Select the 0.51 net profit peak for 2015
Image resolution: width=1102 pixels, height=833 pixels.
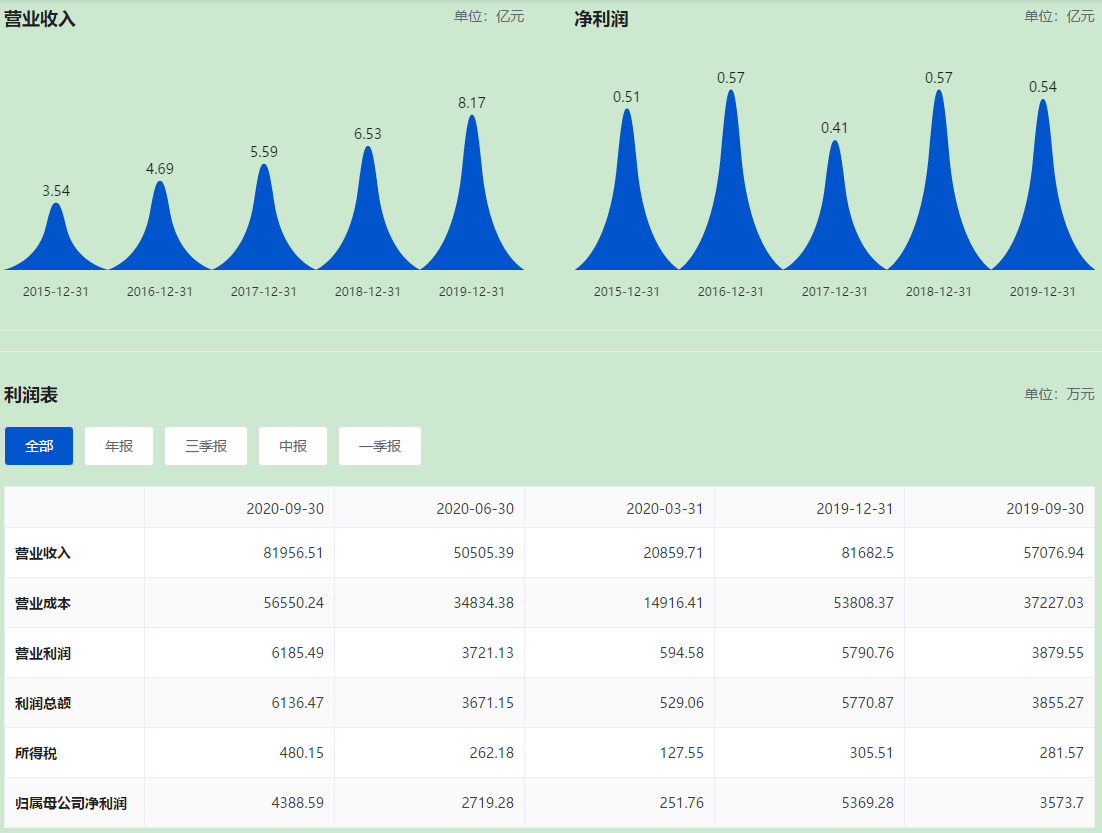[627, 180]
